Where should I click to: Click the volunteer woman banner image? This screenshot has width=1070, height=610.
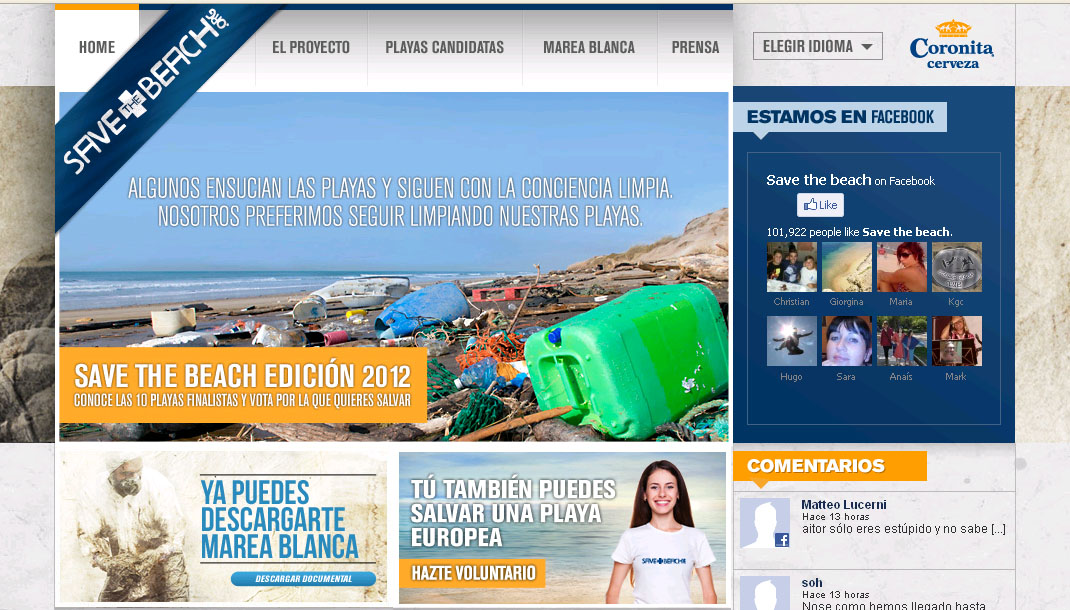pos(562,527)
